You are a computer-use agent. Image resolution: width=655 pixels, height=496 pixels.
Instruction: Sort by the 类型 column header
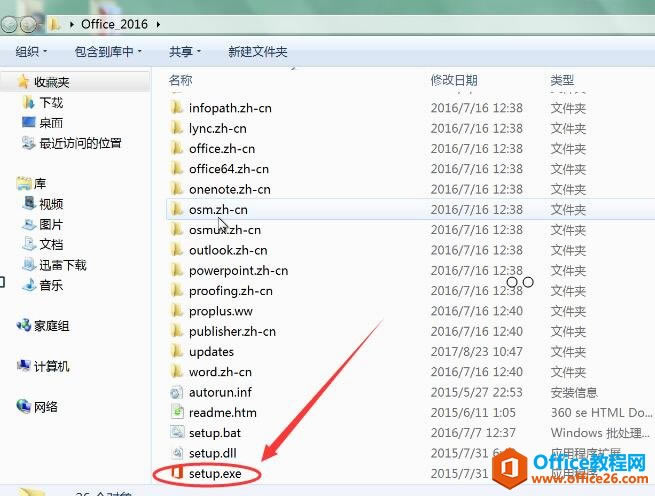pos(562,80)
